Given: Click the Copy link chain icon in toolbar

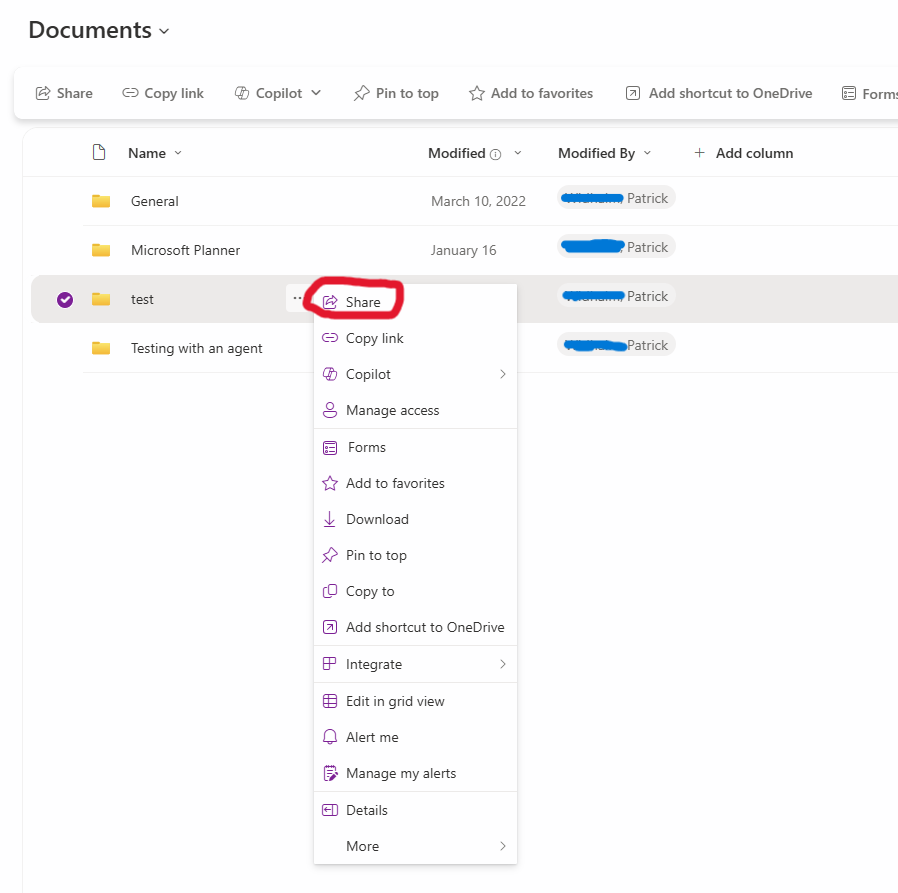Looking at the screenshot, I should pyautogui.click(x=130, y=93).
